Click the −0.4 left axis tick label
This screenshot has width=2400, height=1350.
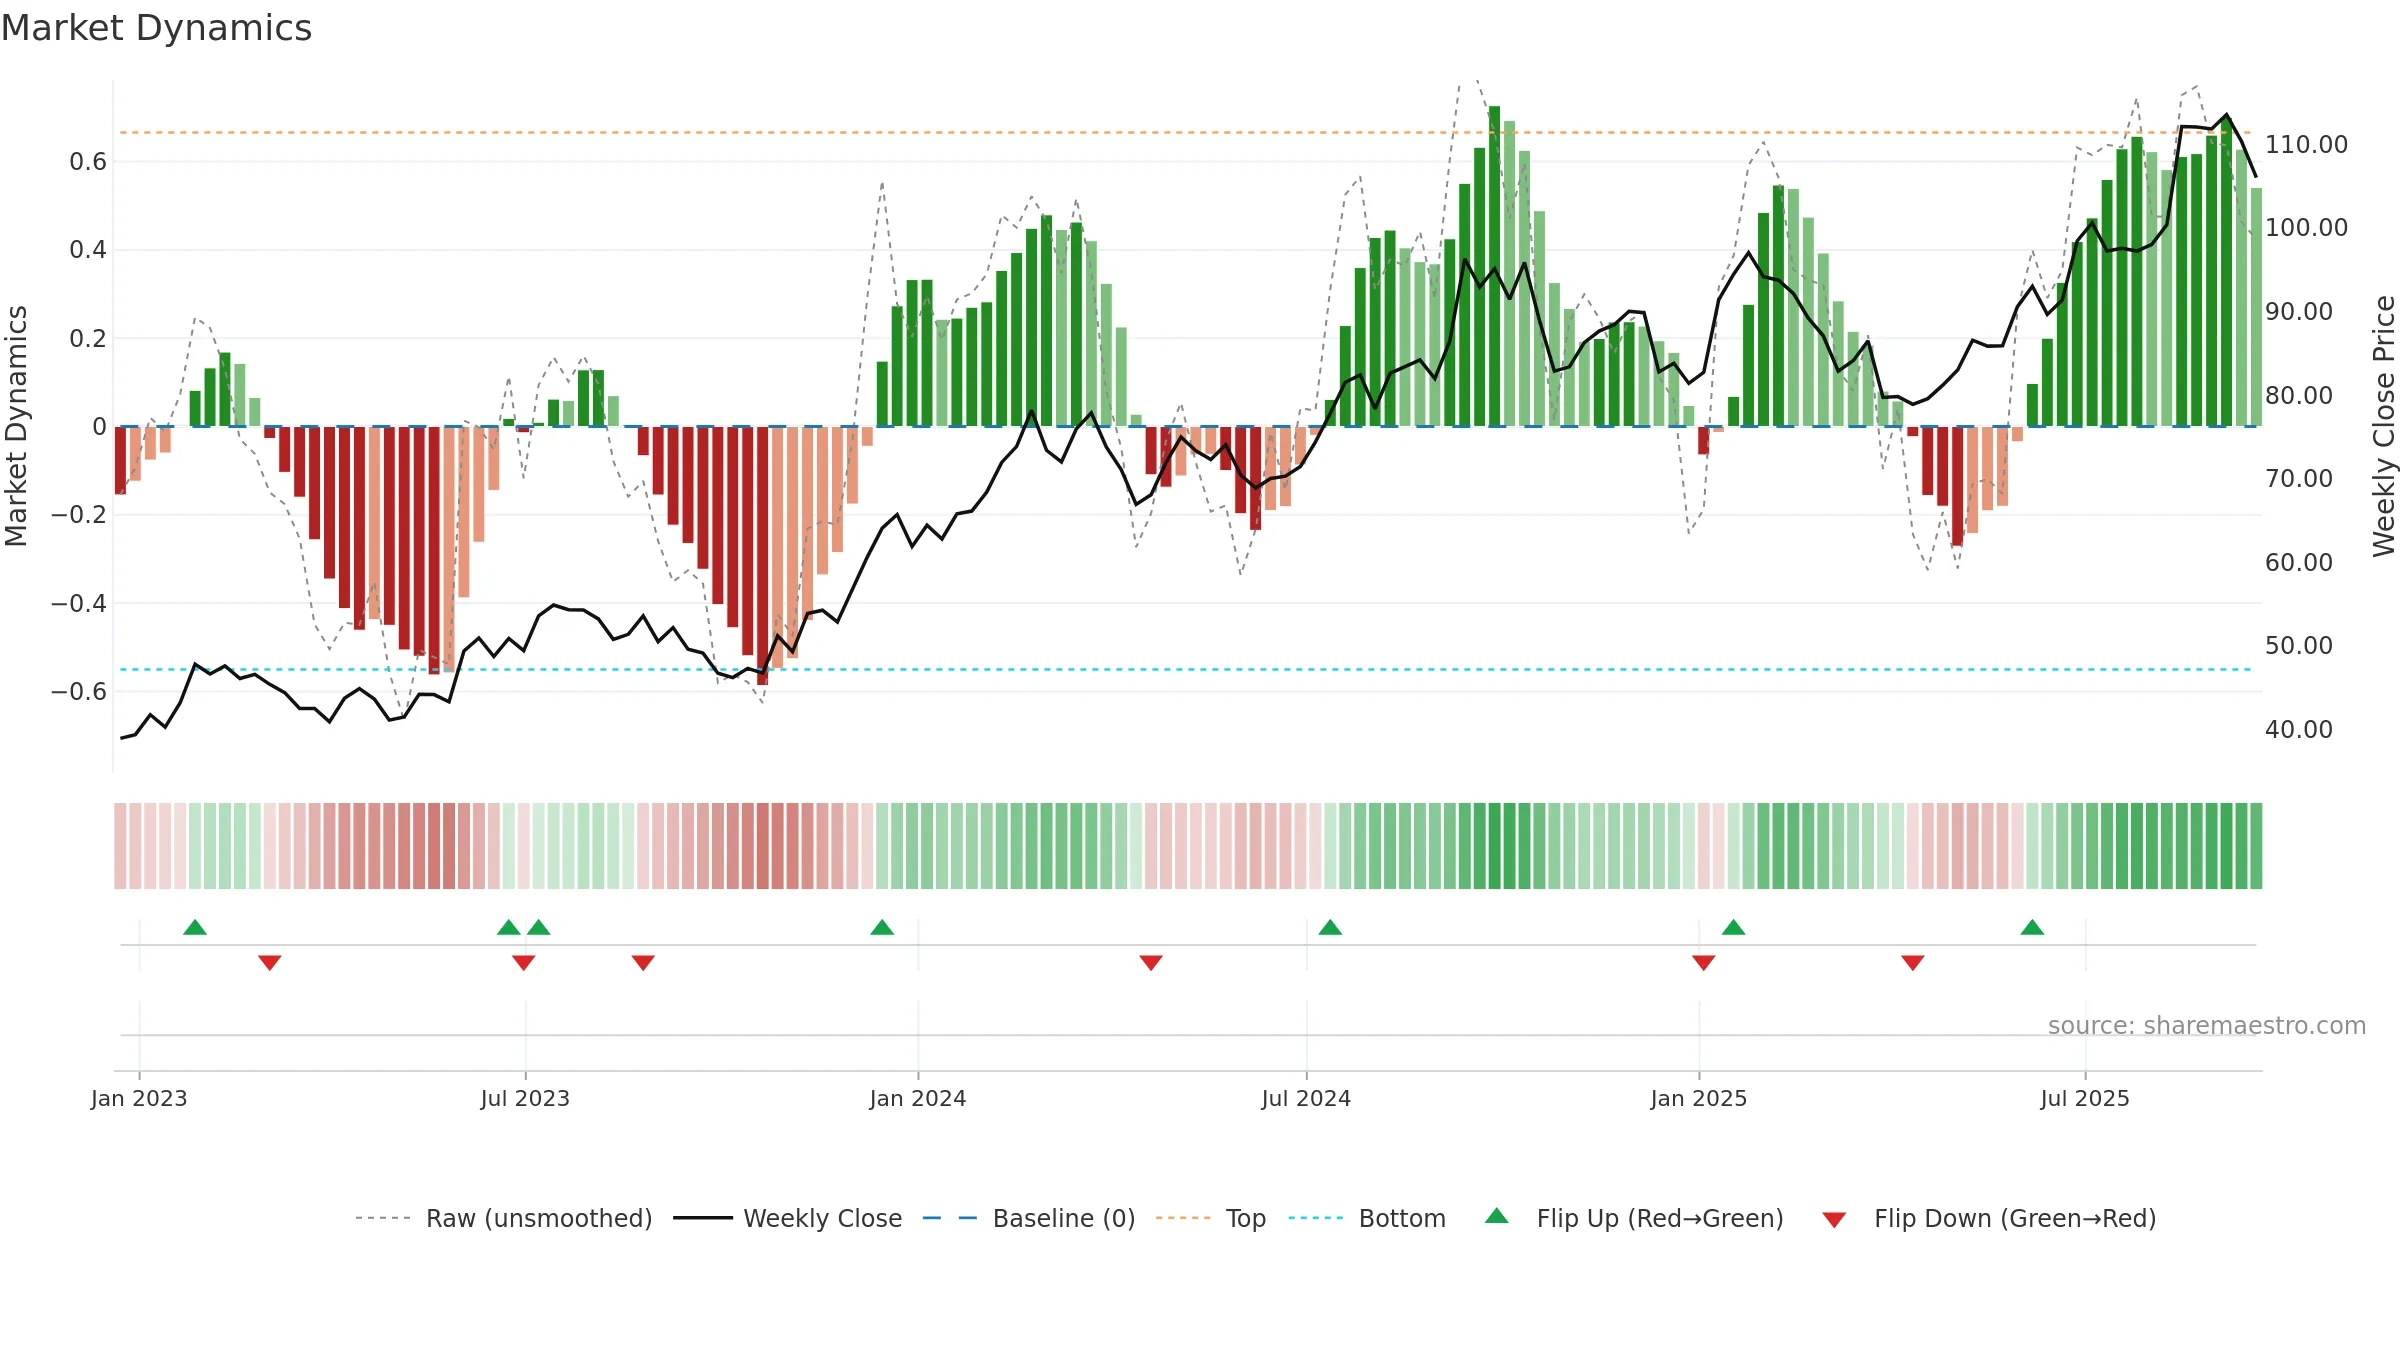pyautogui.click(x=79, y=603)
